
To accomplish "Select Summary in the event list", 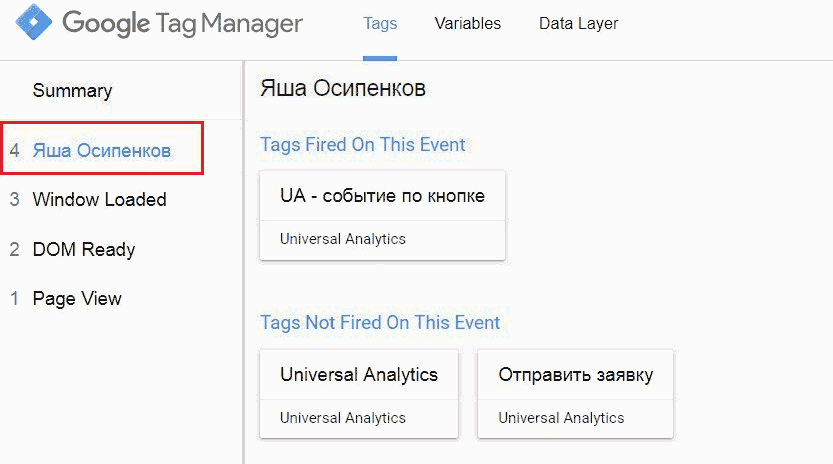I will [72, 90].
